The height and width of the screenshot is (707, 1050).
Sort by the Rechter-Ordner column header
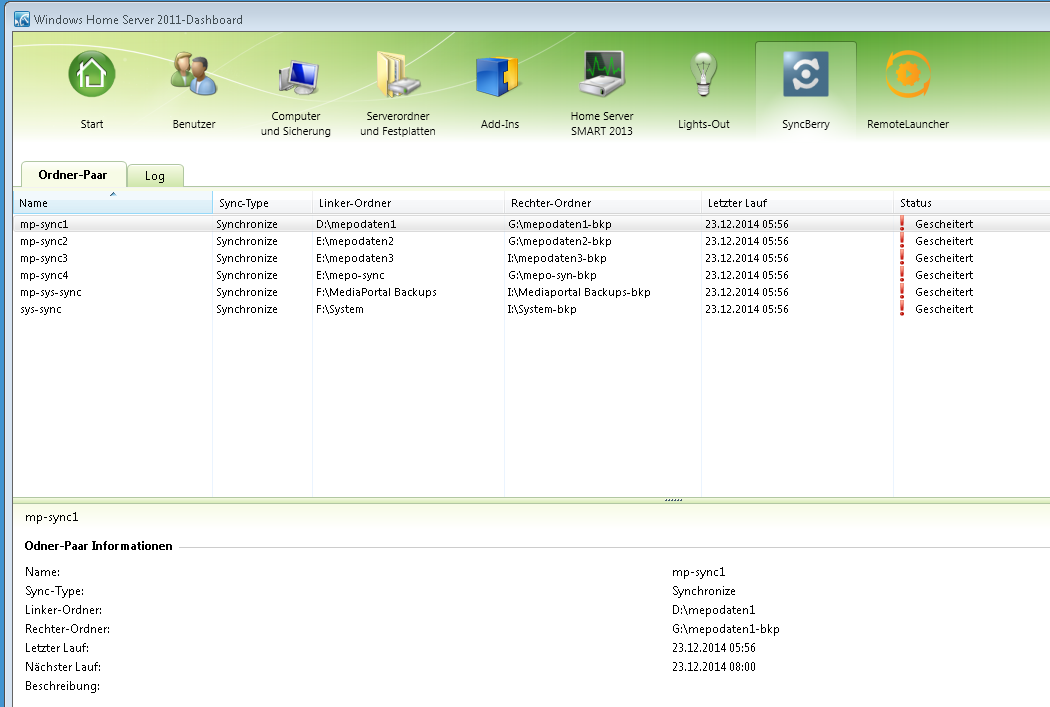click(603, 203)
